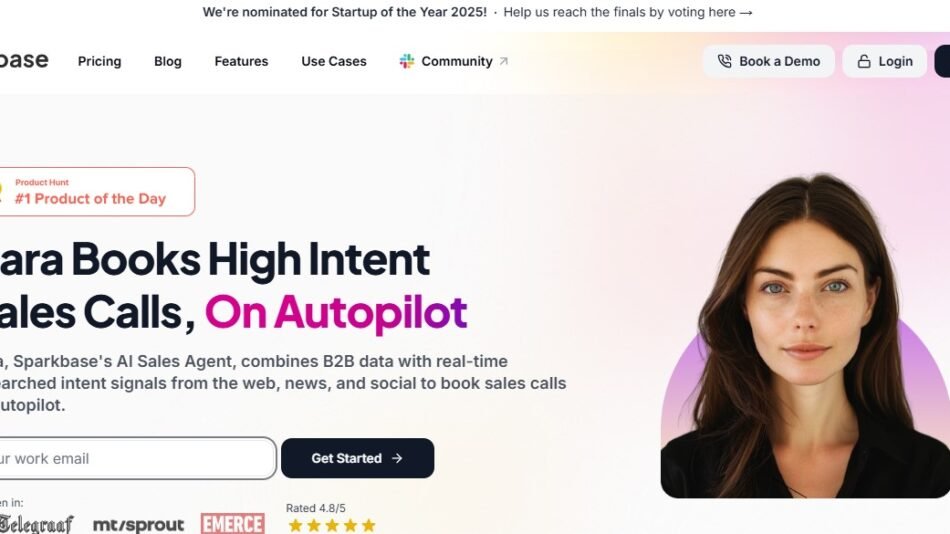950x534 pixels.
Task: Click the Telegraaf logo
Action: point(36,524)
